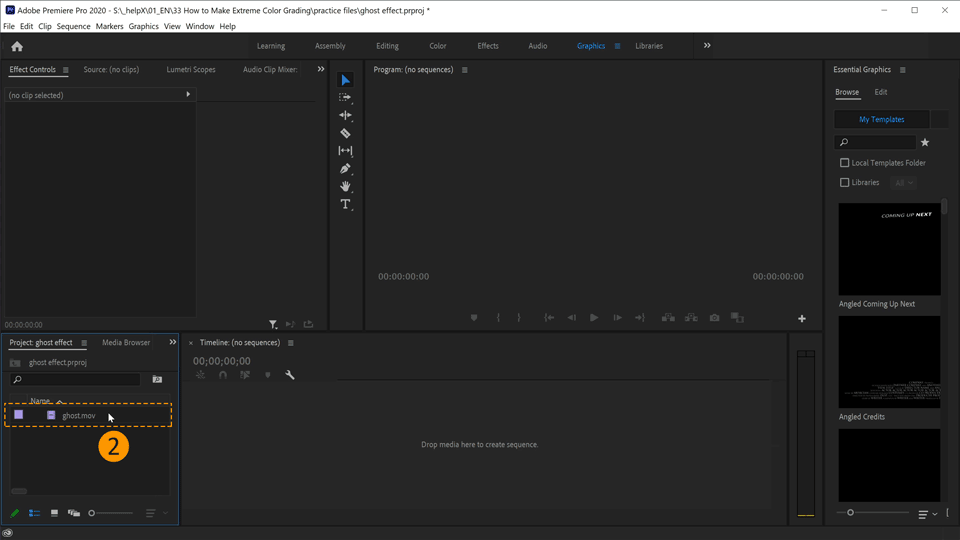960x540 pixels.
Task: Expand hidden tabs in Effect Controls group
Action: pyautogui.click(x=321, y=69)
